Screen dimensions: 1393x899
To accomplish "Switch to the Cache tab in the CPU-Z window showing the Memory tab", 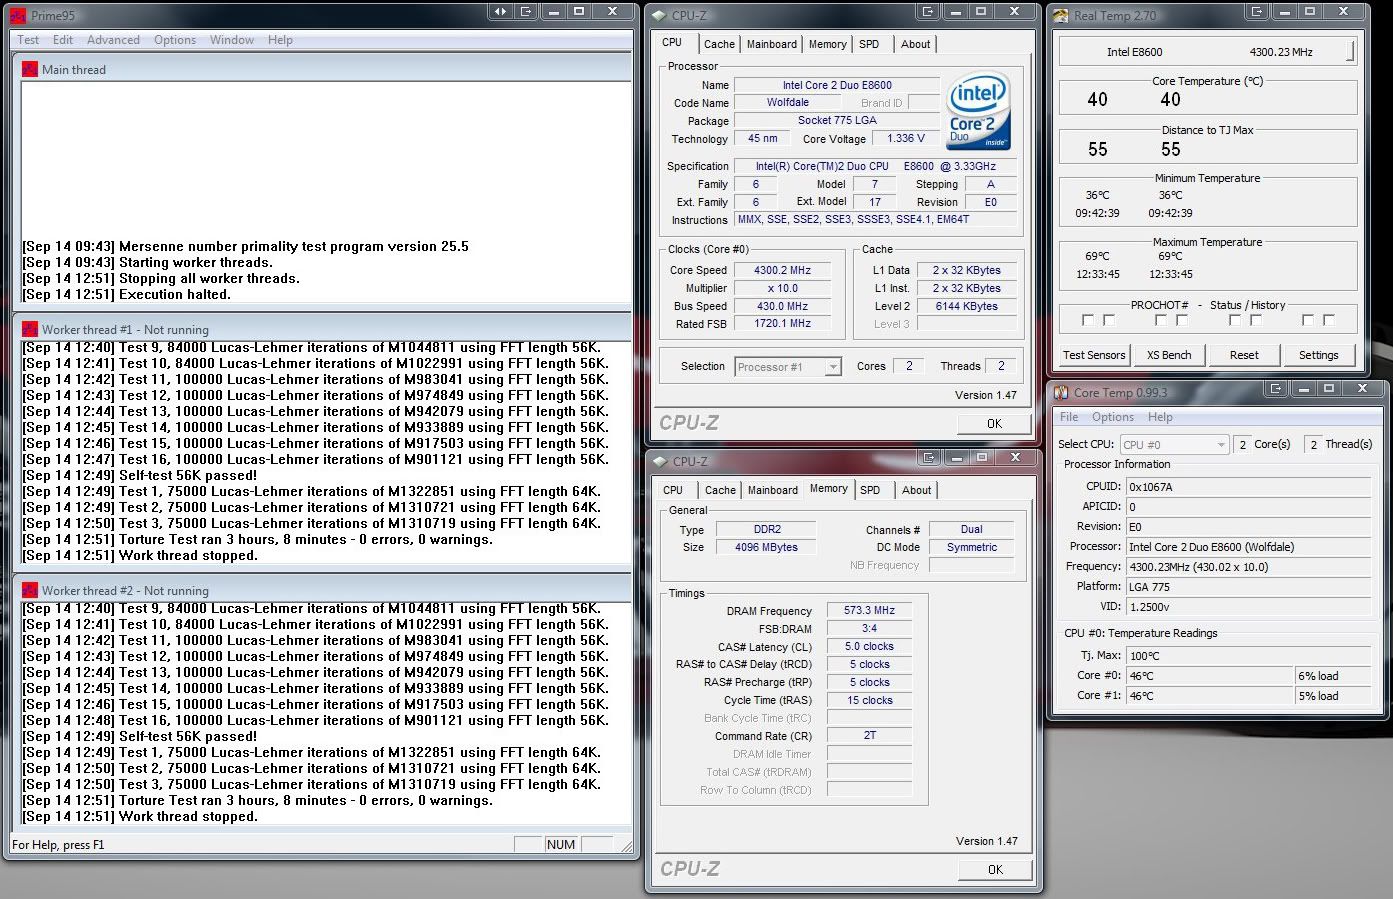I will point(720,490).
